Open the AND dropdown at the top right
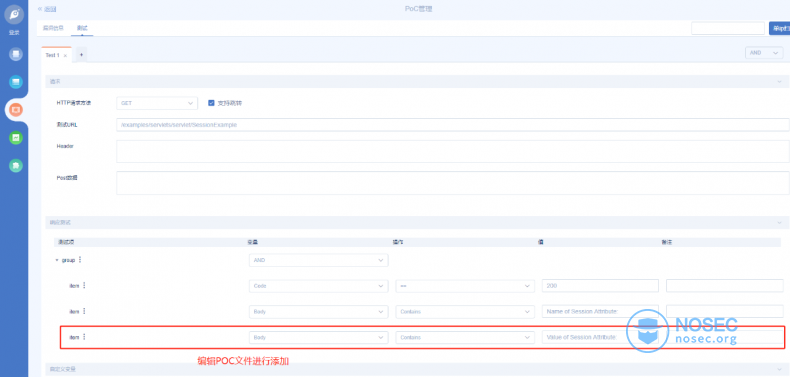Screen dimensions: 790x377 (764, 52)
